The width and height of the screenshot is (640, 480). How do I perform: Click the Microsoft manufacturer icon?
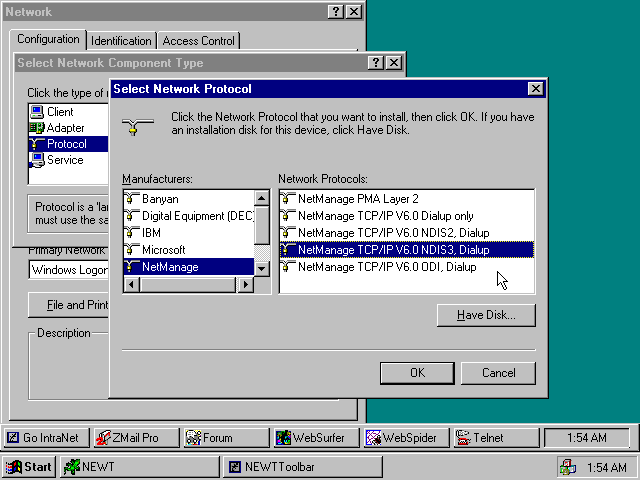coord(131,249)
